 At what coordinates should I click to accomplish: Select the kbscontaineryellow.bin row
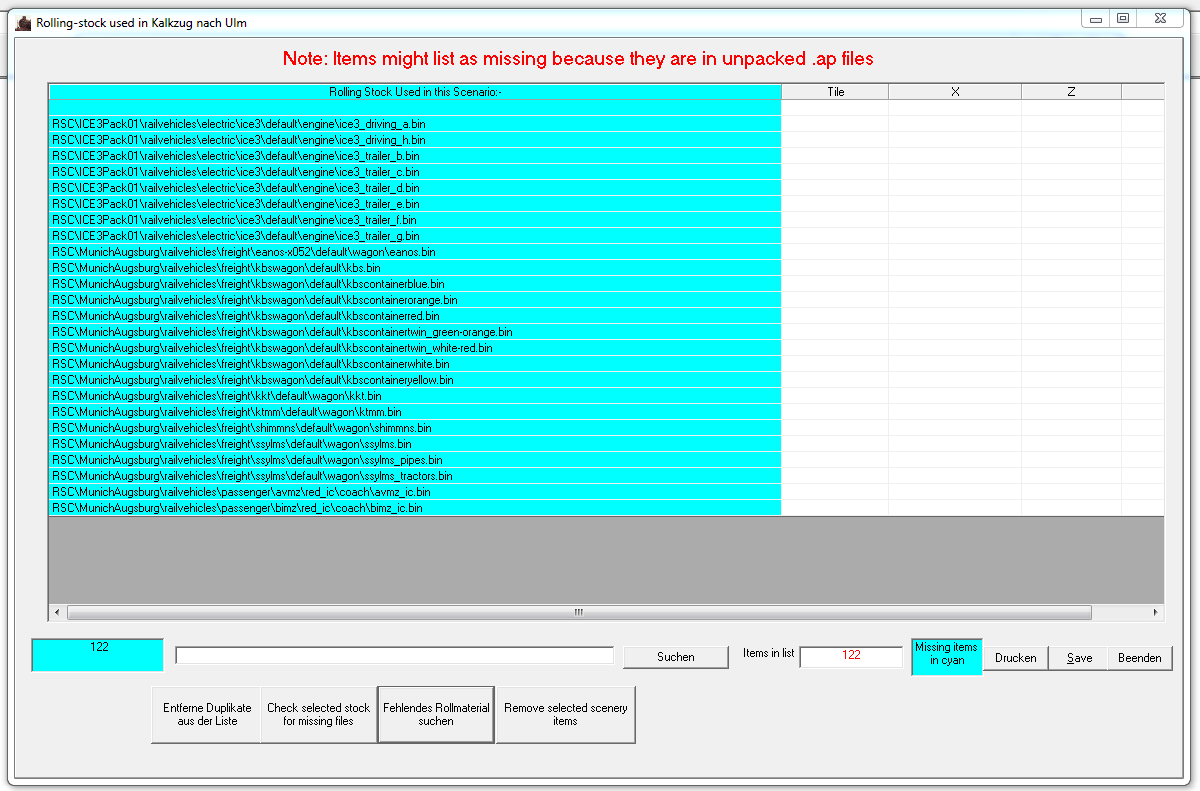[x=415, y=380]
